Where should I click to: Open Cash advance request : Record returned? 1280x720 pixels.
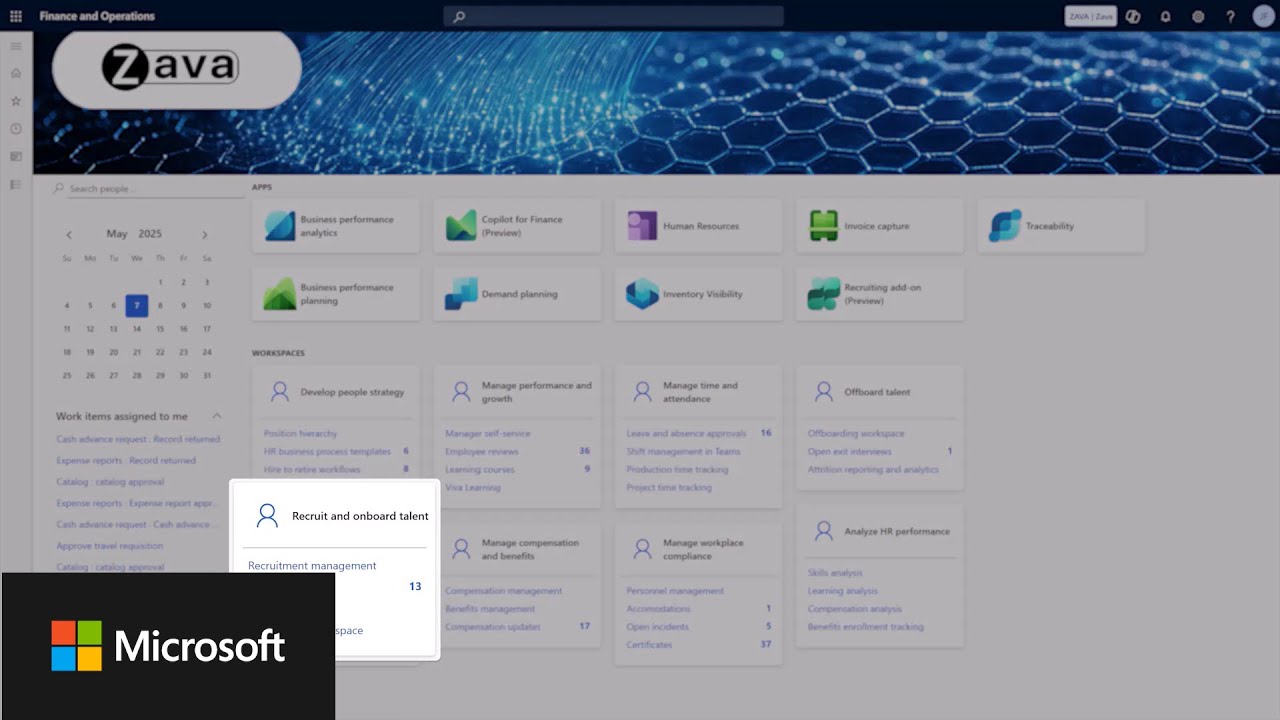pyautogui.click(x=138, y=439)
